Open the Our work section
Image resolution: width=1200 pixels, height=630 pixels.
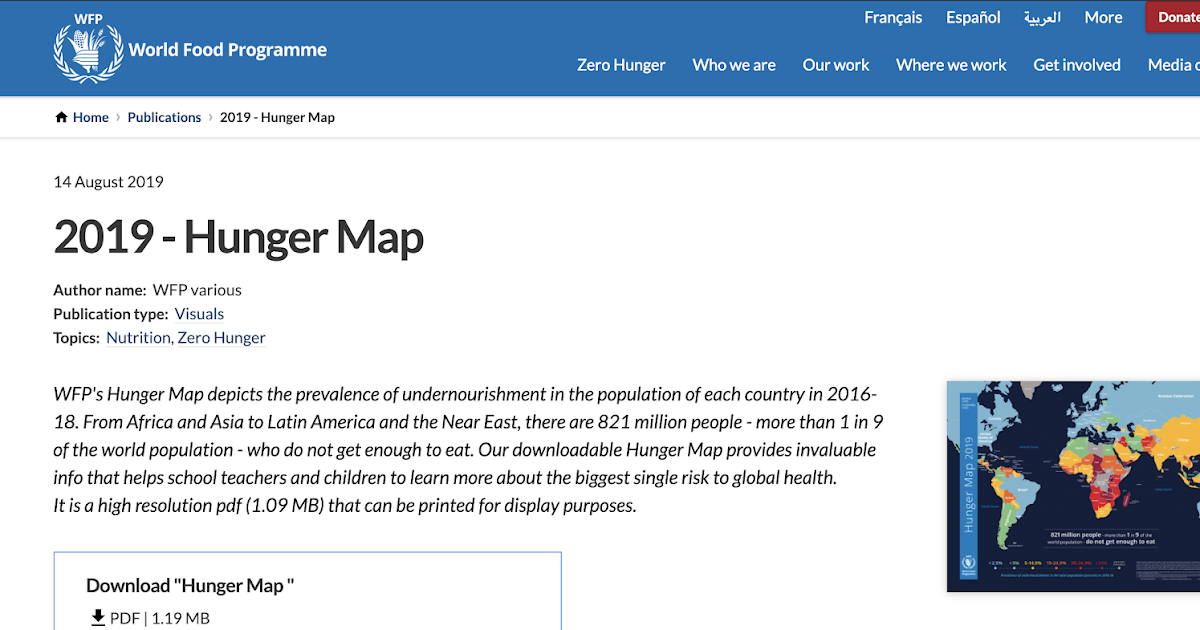[836, 64]
